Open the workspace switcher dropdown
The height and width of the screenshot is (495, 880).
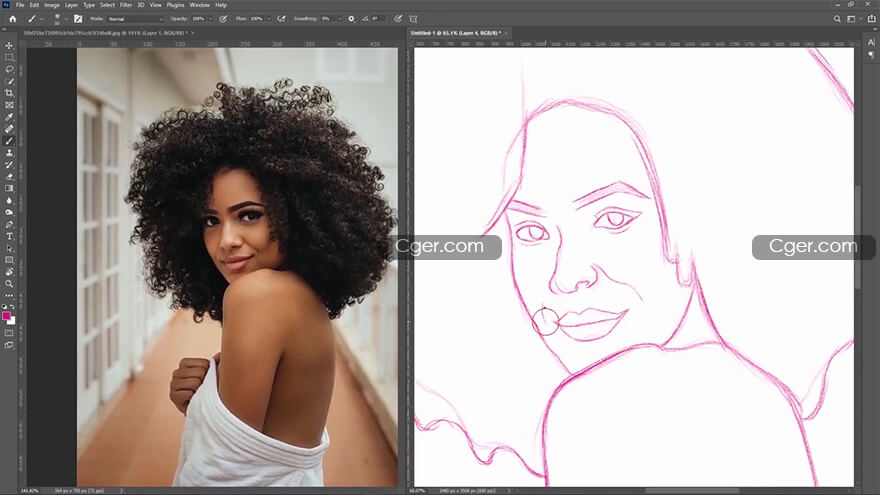[x=854, y=19]
